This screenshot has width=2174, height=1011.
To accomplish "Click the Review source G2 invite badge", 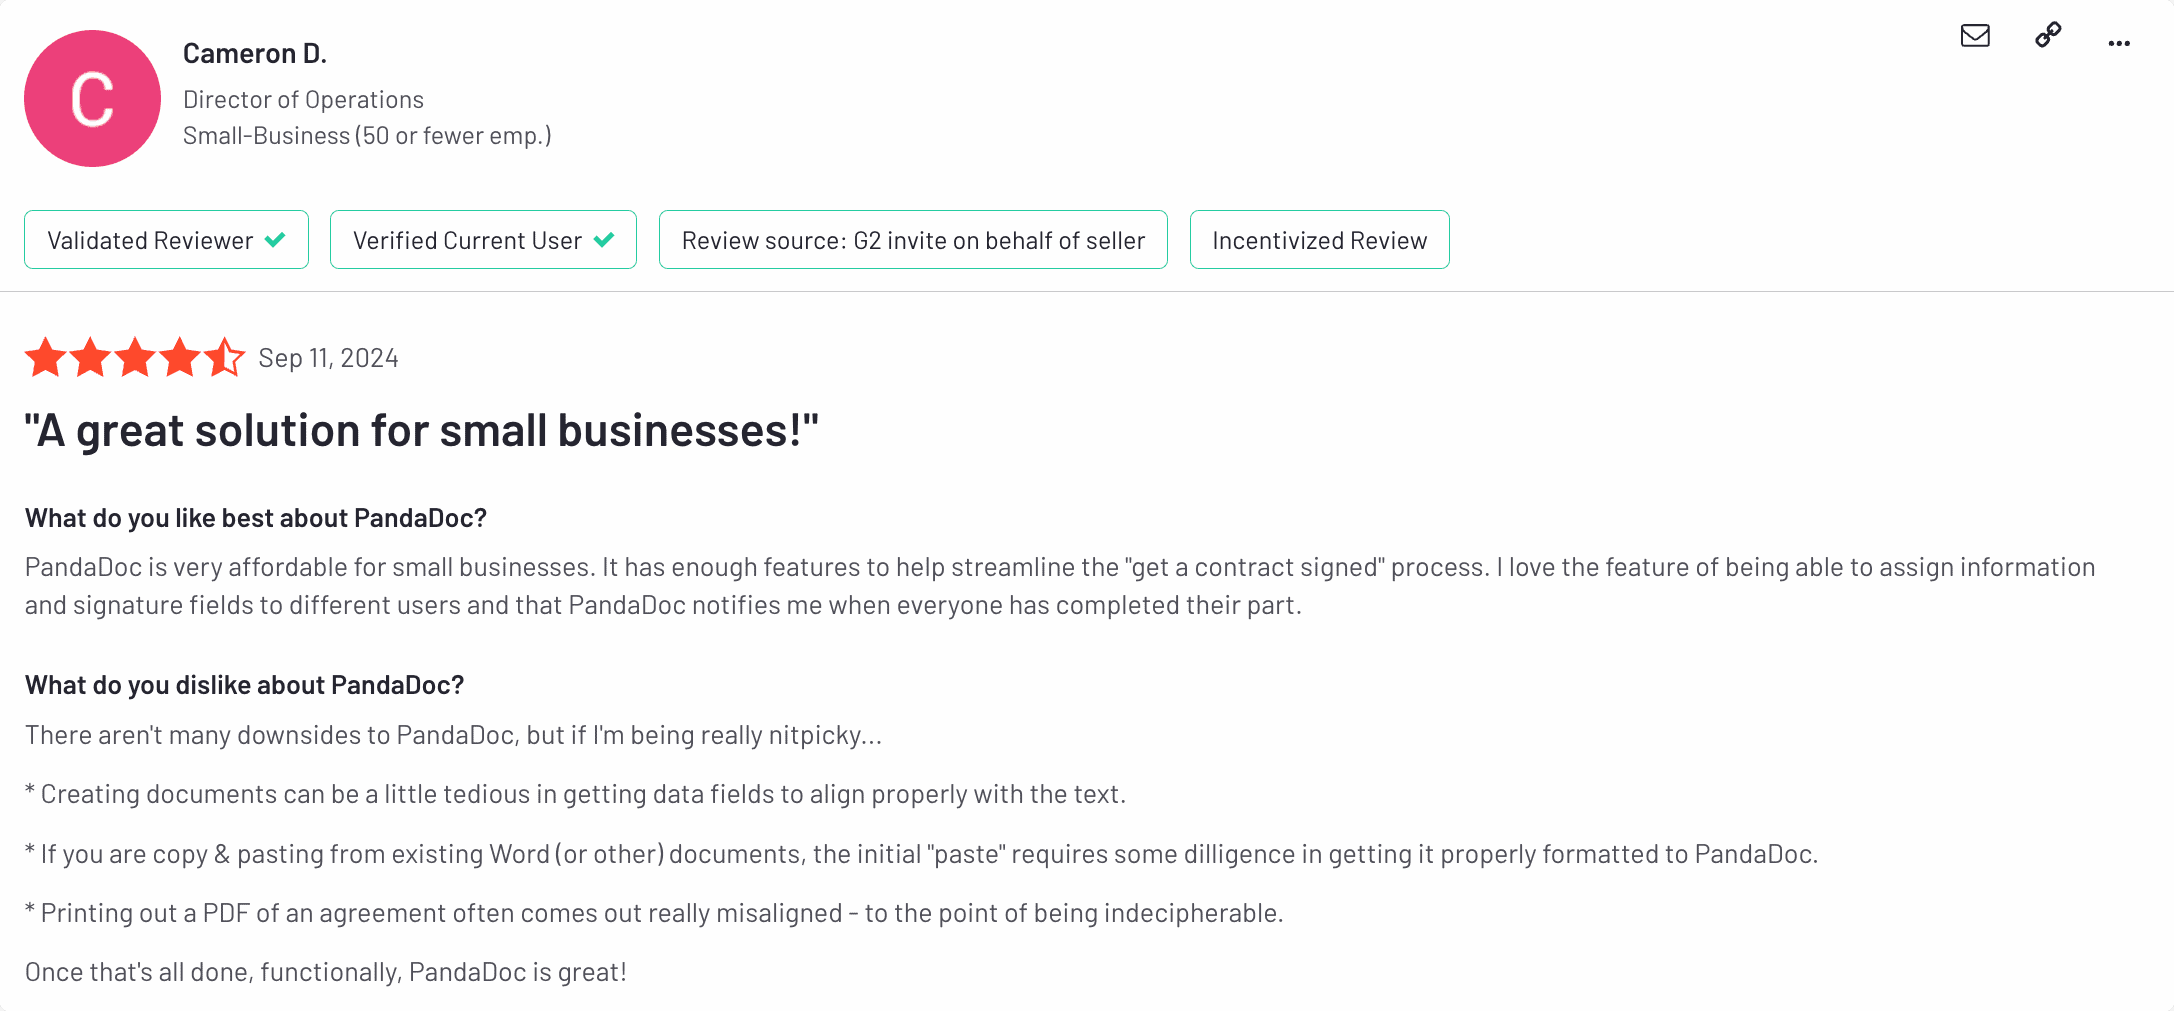I will point(913,240).
